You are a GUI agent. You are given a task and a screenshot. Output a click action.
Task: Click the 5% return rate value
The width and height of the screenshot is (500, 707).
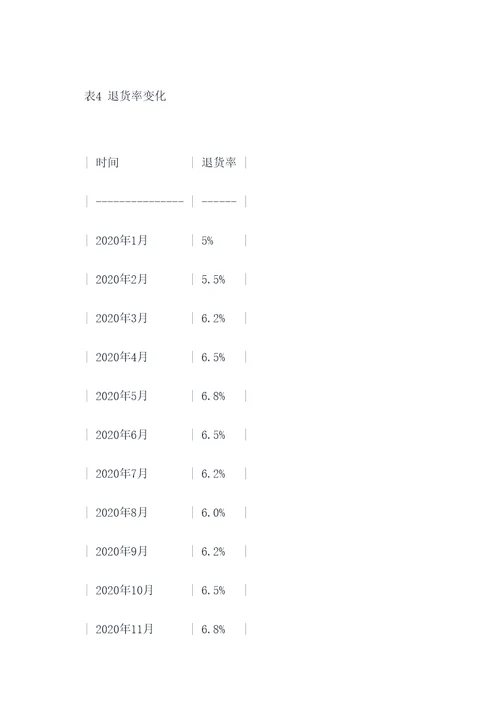point(207,240)
